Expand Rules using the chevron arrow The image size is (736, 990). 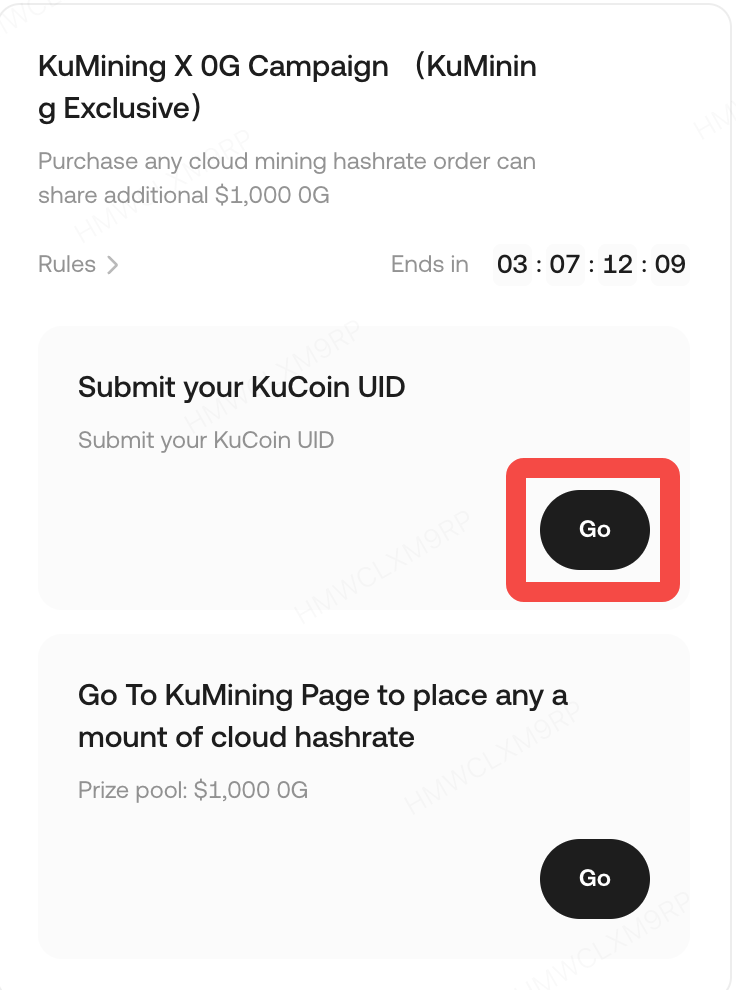pos(113,265)
